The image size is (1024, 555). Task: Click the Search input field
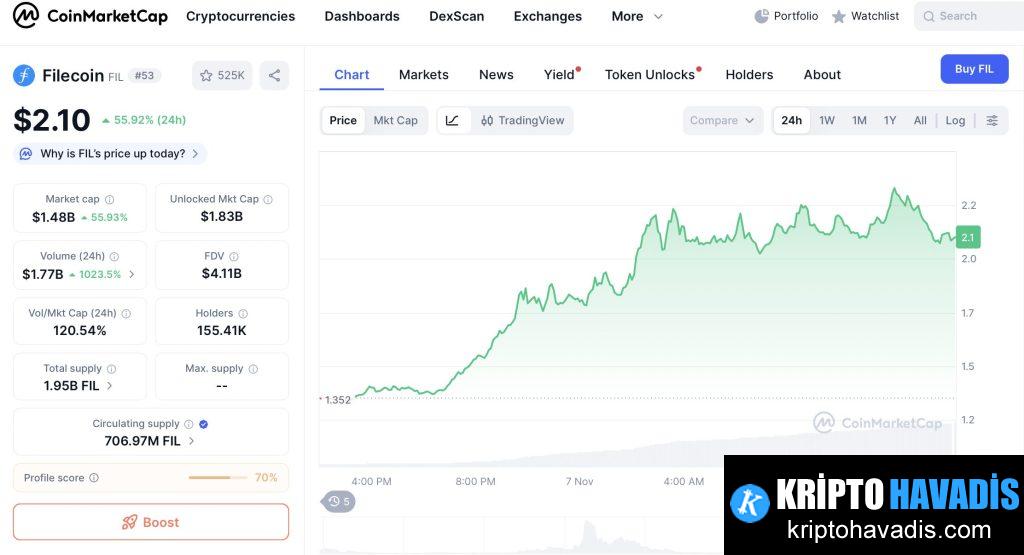969,16
